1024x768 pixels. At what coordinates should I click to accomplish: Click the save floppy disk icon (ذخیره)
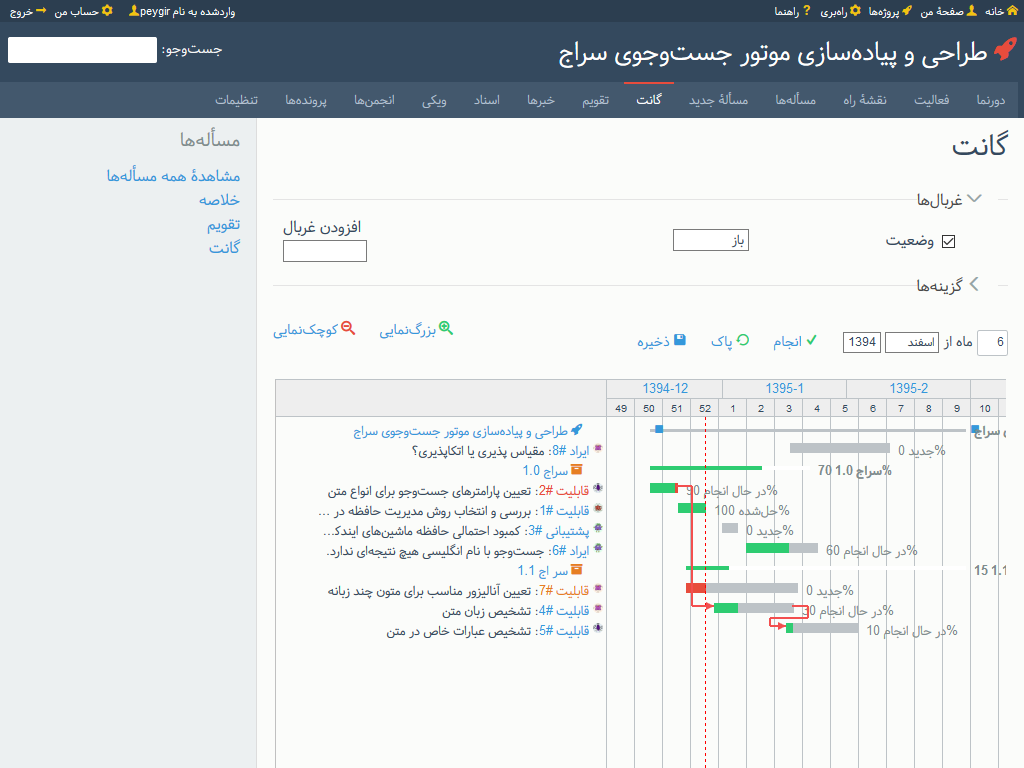pyautogui.click(x=680, y=340)
